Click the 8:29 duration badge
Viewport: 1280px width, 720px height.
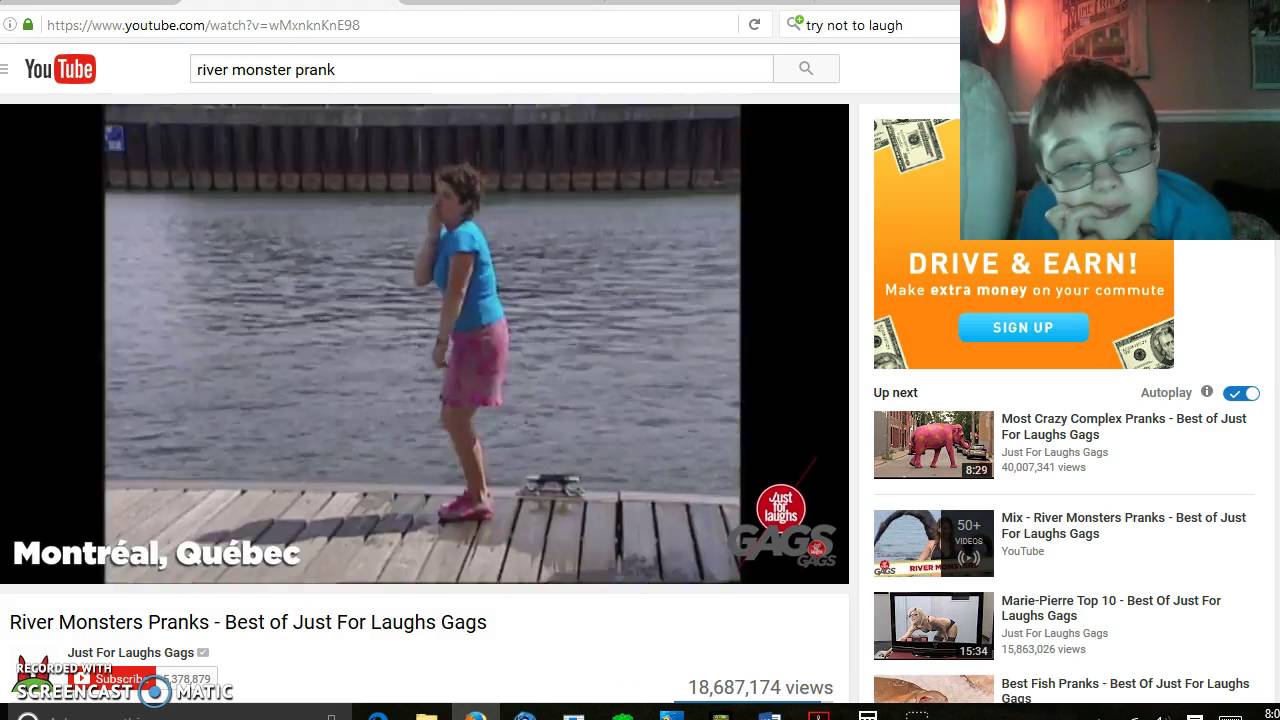pyautogui.click(x=976, y=470)
